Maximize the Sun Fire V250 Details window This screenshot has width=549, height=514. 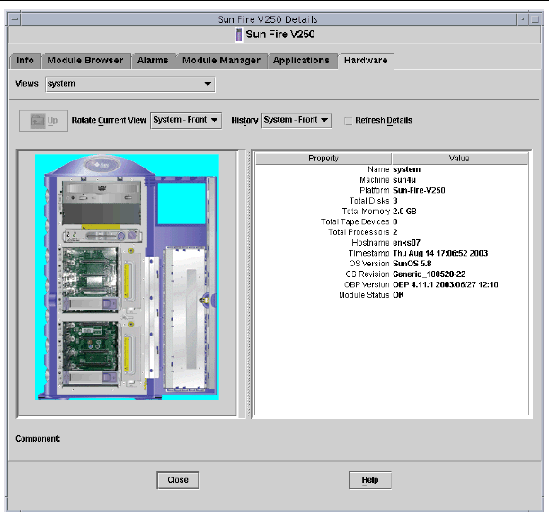(535, 19)
